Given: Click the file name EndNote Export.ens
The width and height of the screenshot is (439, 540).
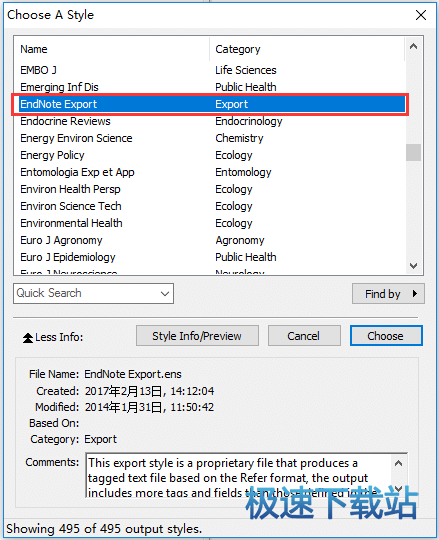Looking at the screenshot, I should [133, 374].
